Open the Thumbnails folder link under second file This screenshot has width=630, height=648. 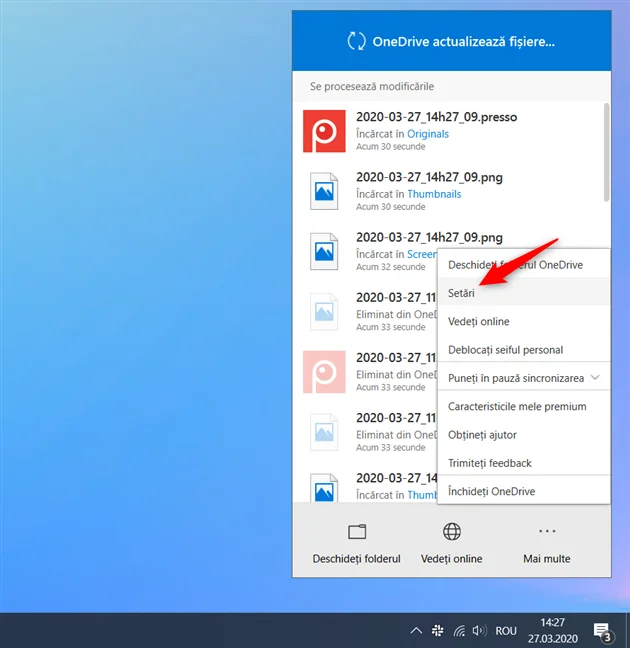(434, 194)
